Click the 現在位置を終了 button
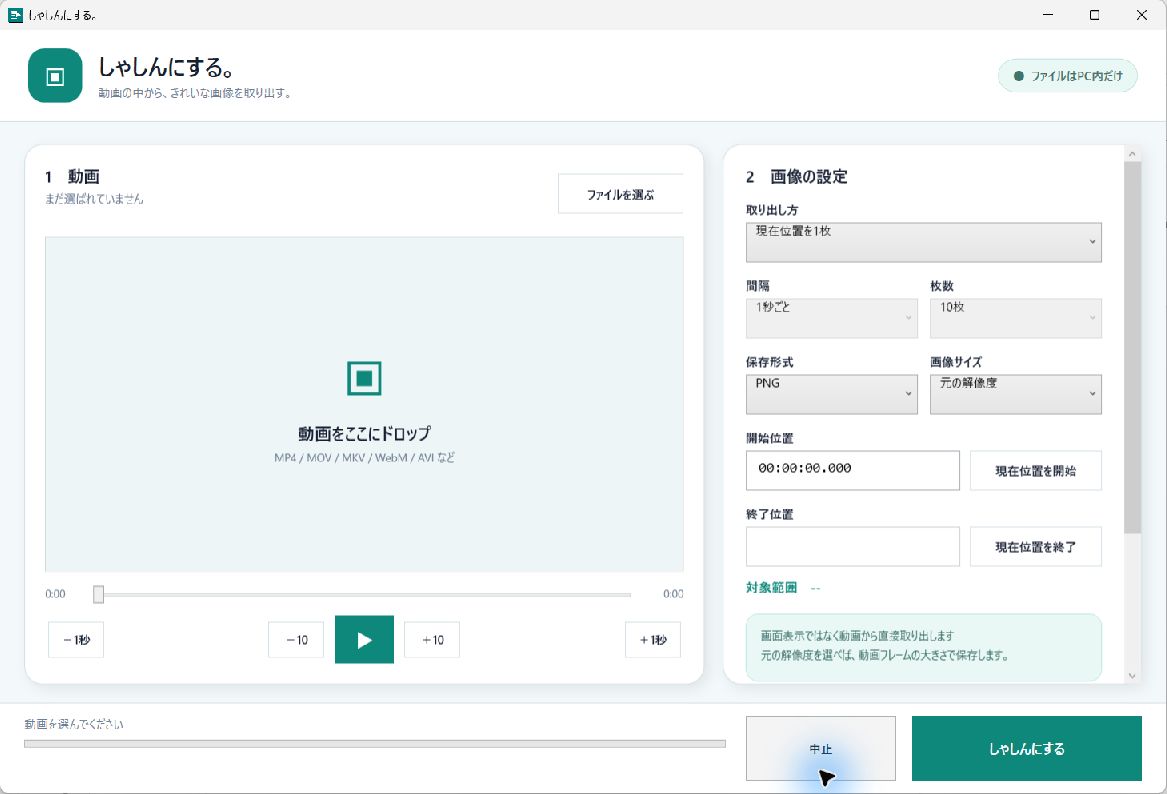 click(1035, 546)
